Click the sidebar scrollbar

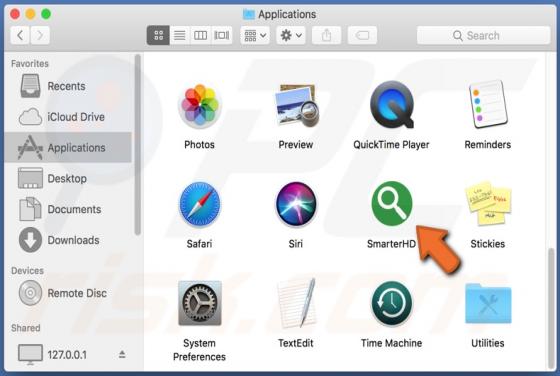pos(138,145)
